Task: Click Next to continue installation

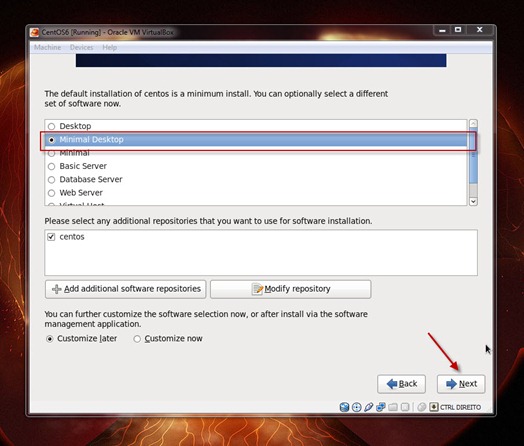Action: [461, 384]
